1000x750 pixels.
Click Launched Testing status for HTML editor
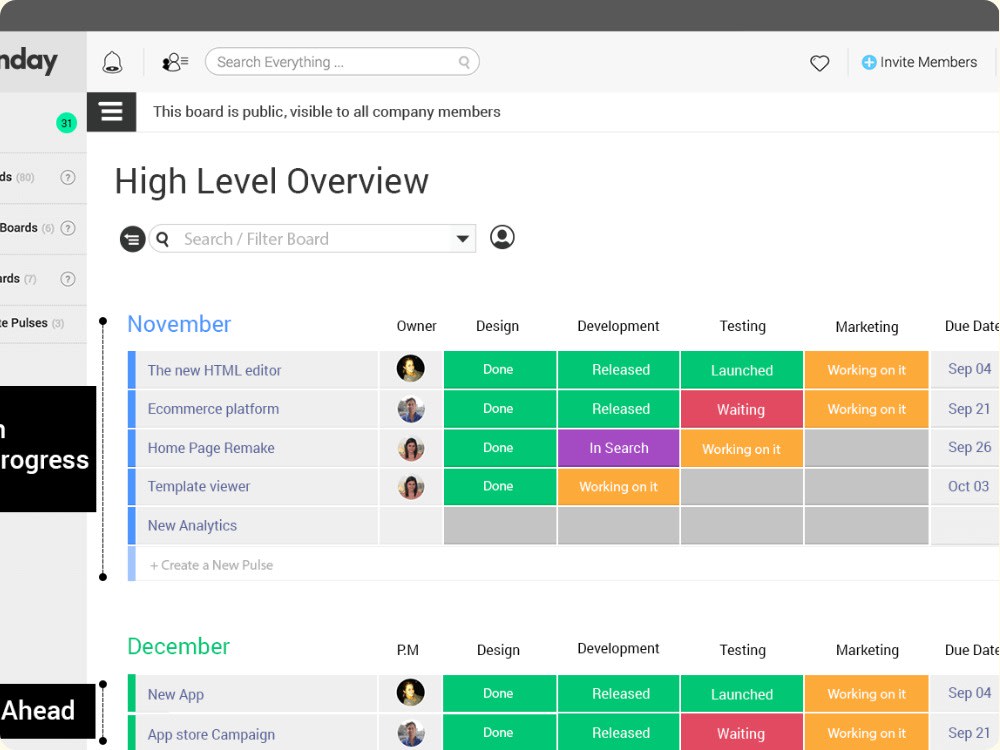[742, 370]
